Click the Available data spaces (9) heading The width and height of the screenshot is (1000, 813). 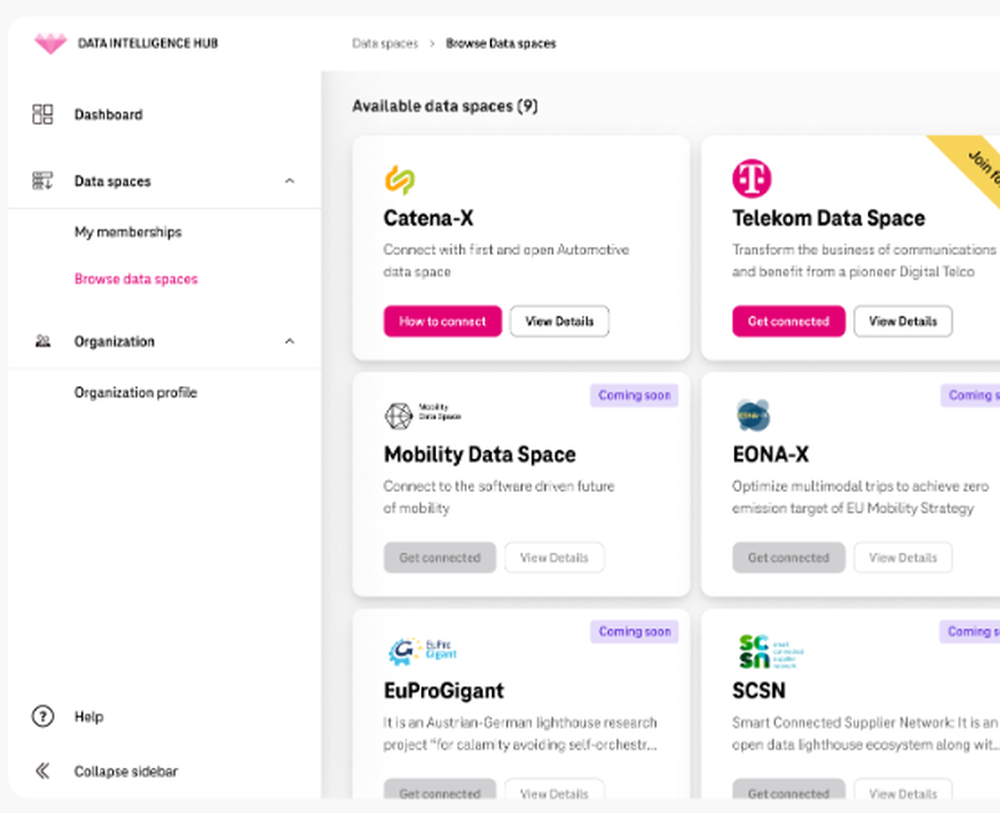445,106
